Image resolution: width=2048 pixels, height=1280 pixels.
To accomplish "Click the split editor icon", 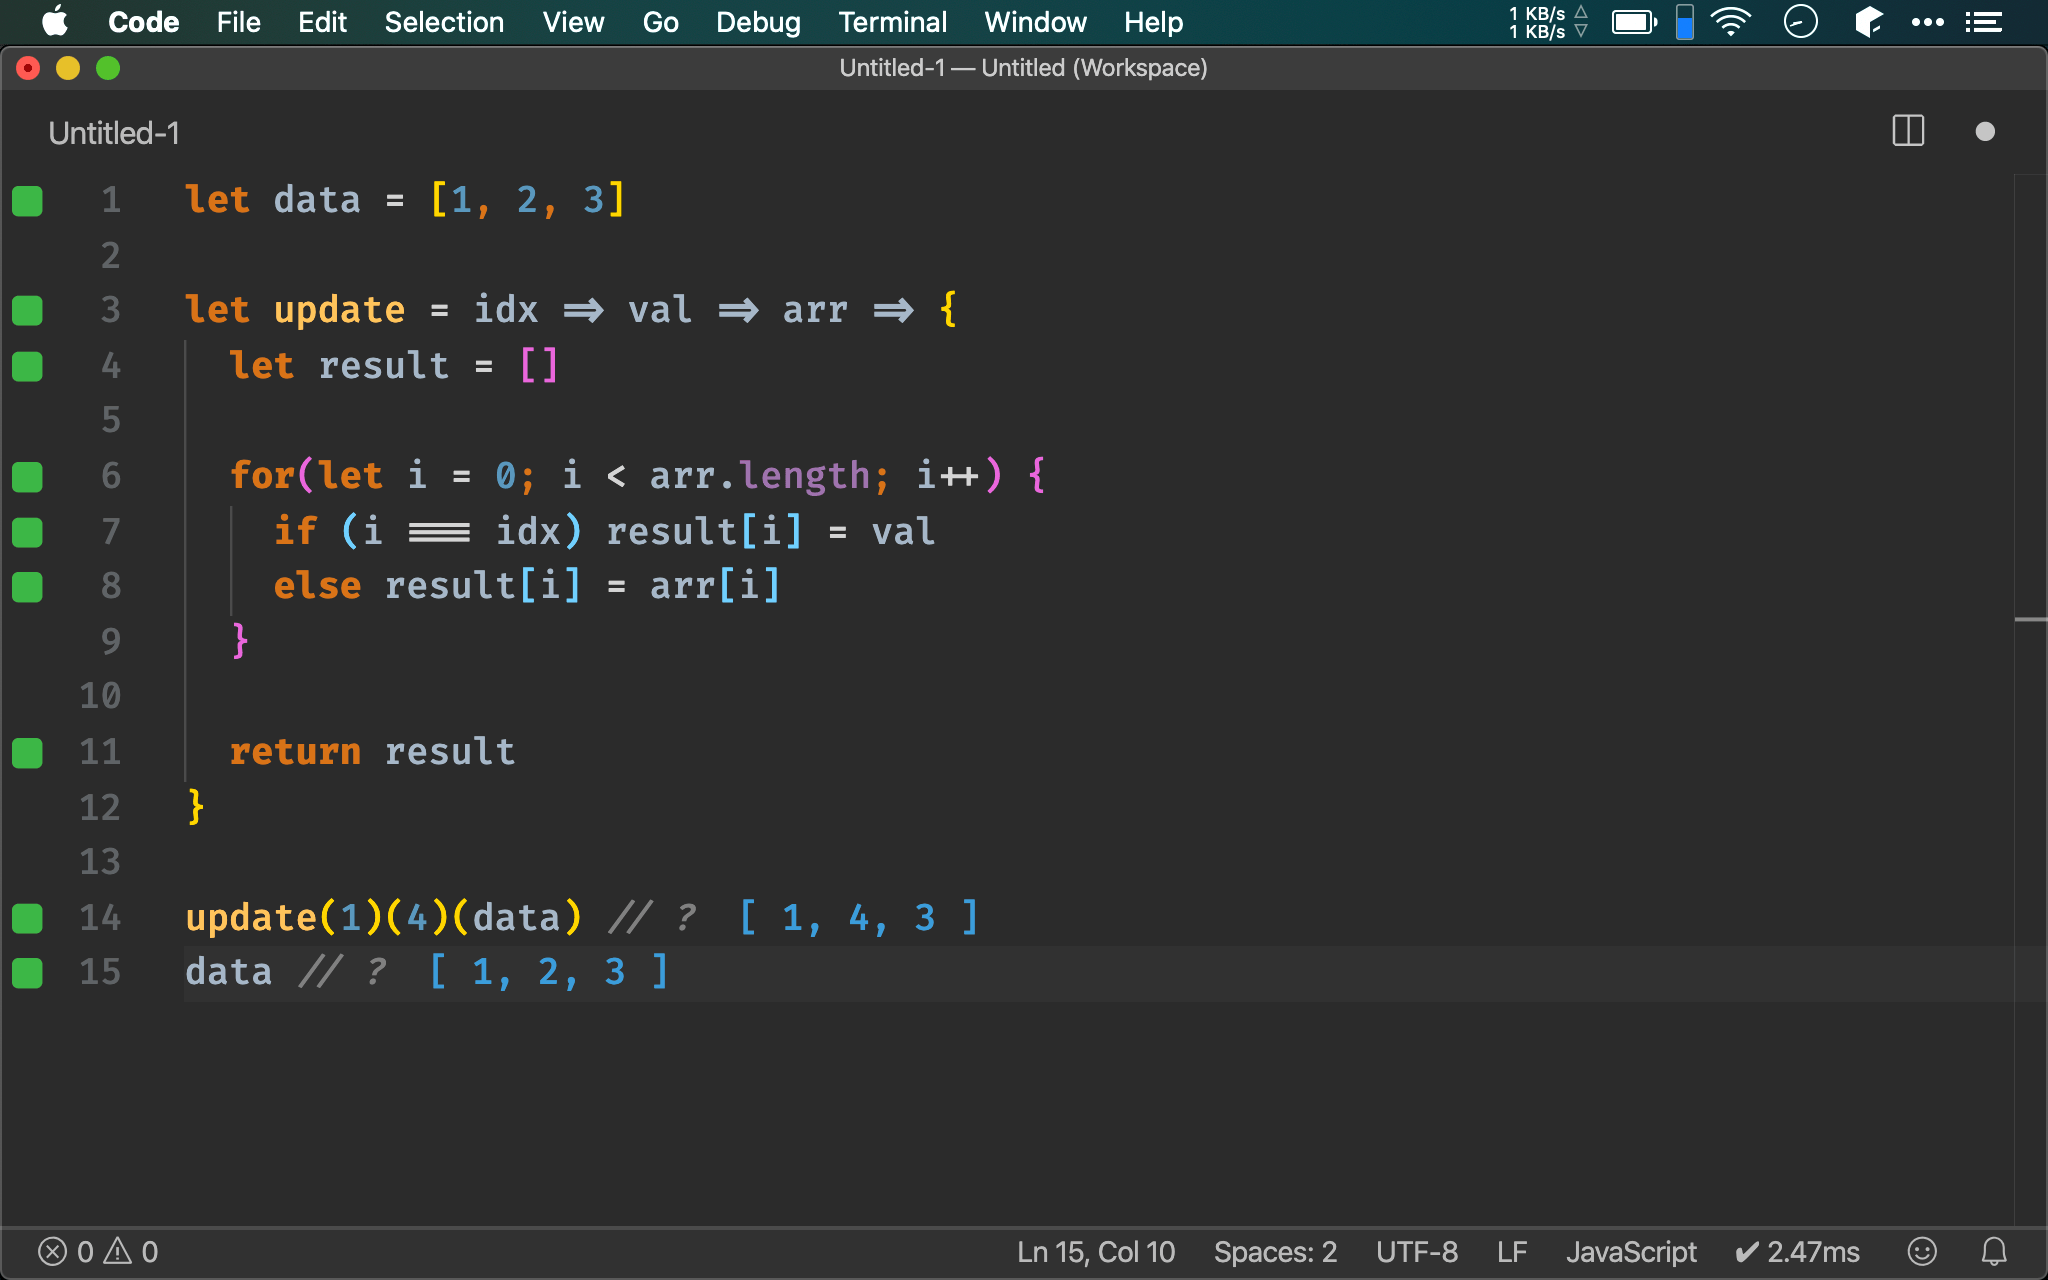I will [x=1908, y=131].
